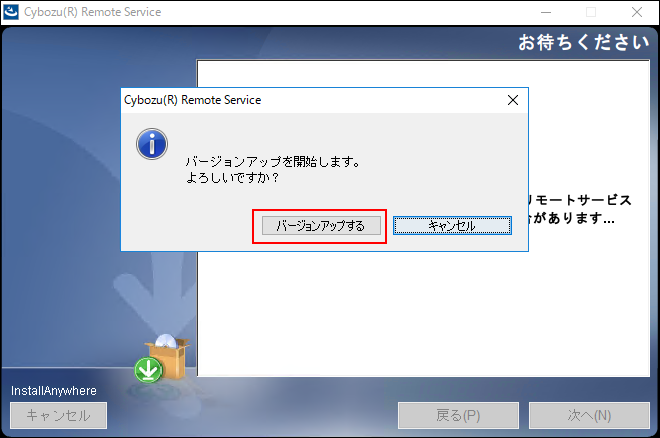The image size is (660, 438).
Task: Click the Cybozu app icon in title bar
Action: click(11, 12)
